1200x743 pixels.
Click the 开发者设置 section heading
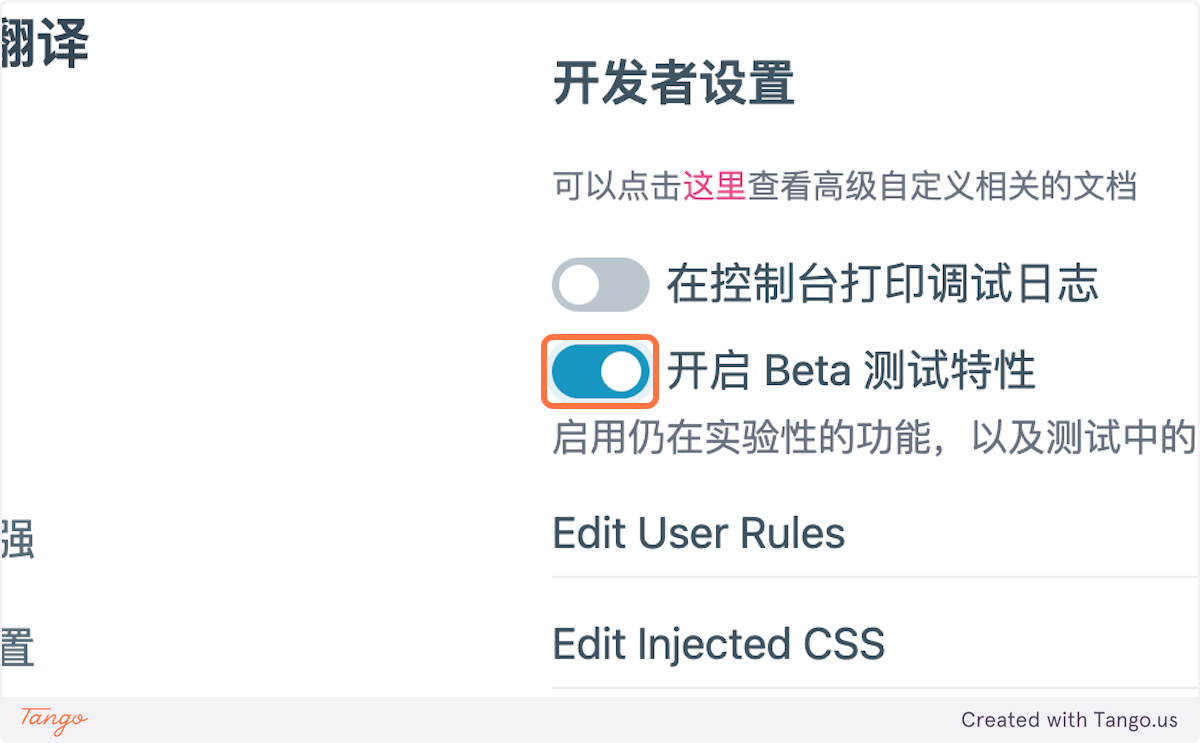pyautogui.click(x=674, y=83)
